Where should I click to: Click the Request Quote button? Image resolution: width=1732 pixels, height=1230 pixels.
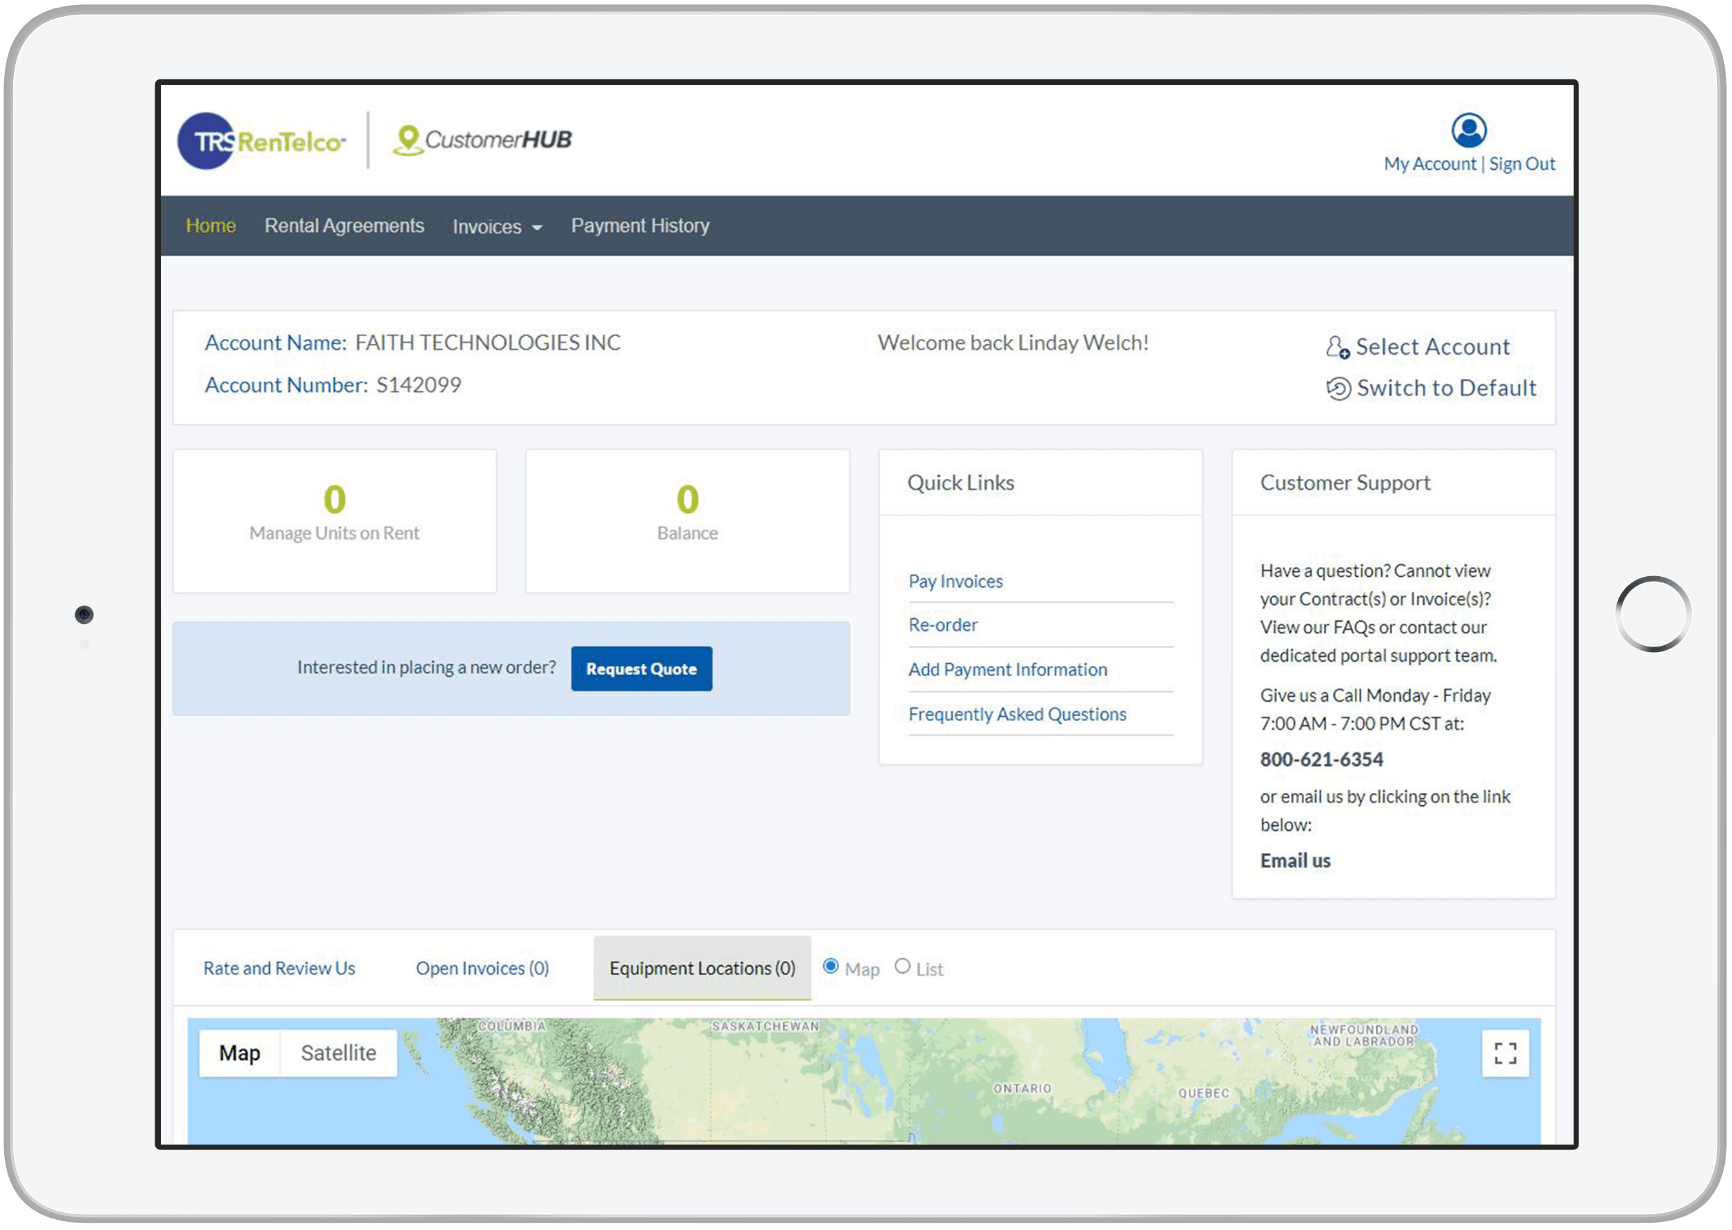pos(641,669)
